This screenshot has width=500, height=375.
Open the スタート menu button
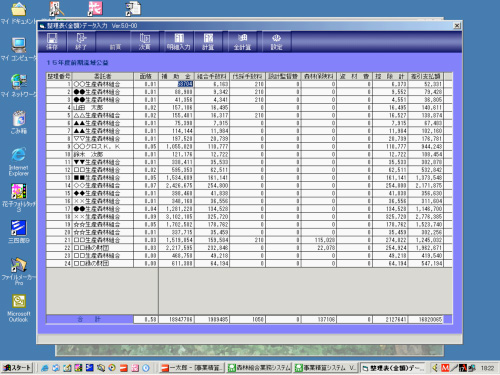17,368
